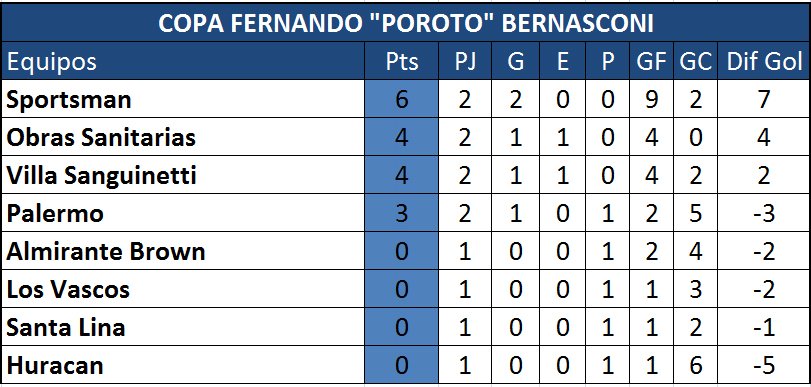This screenshot has height=387, width=811.
Task: Select the Huracan team cell
Action: click(x=183, y=365)
